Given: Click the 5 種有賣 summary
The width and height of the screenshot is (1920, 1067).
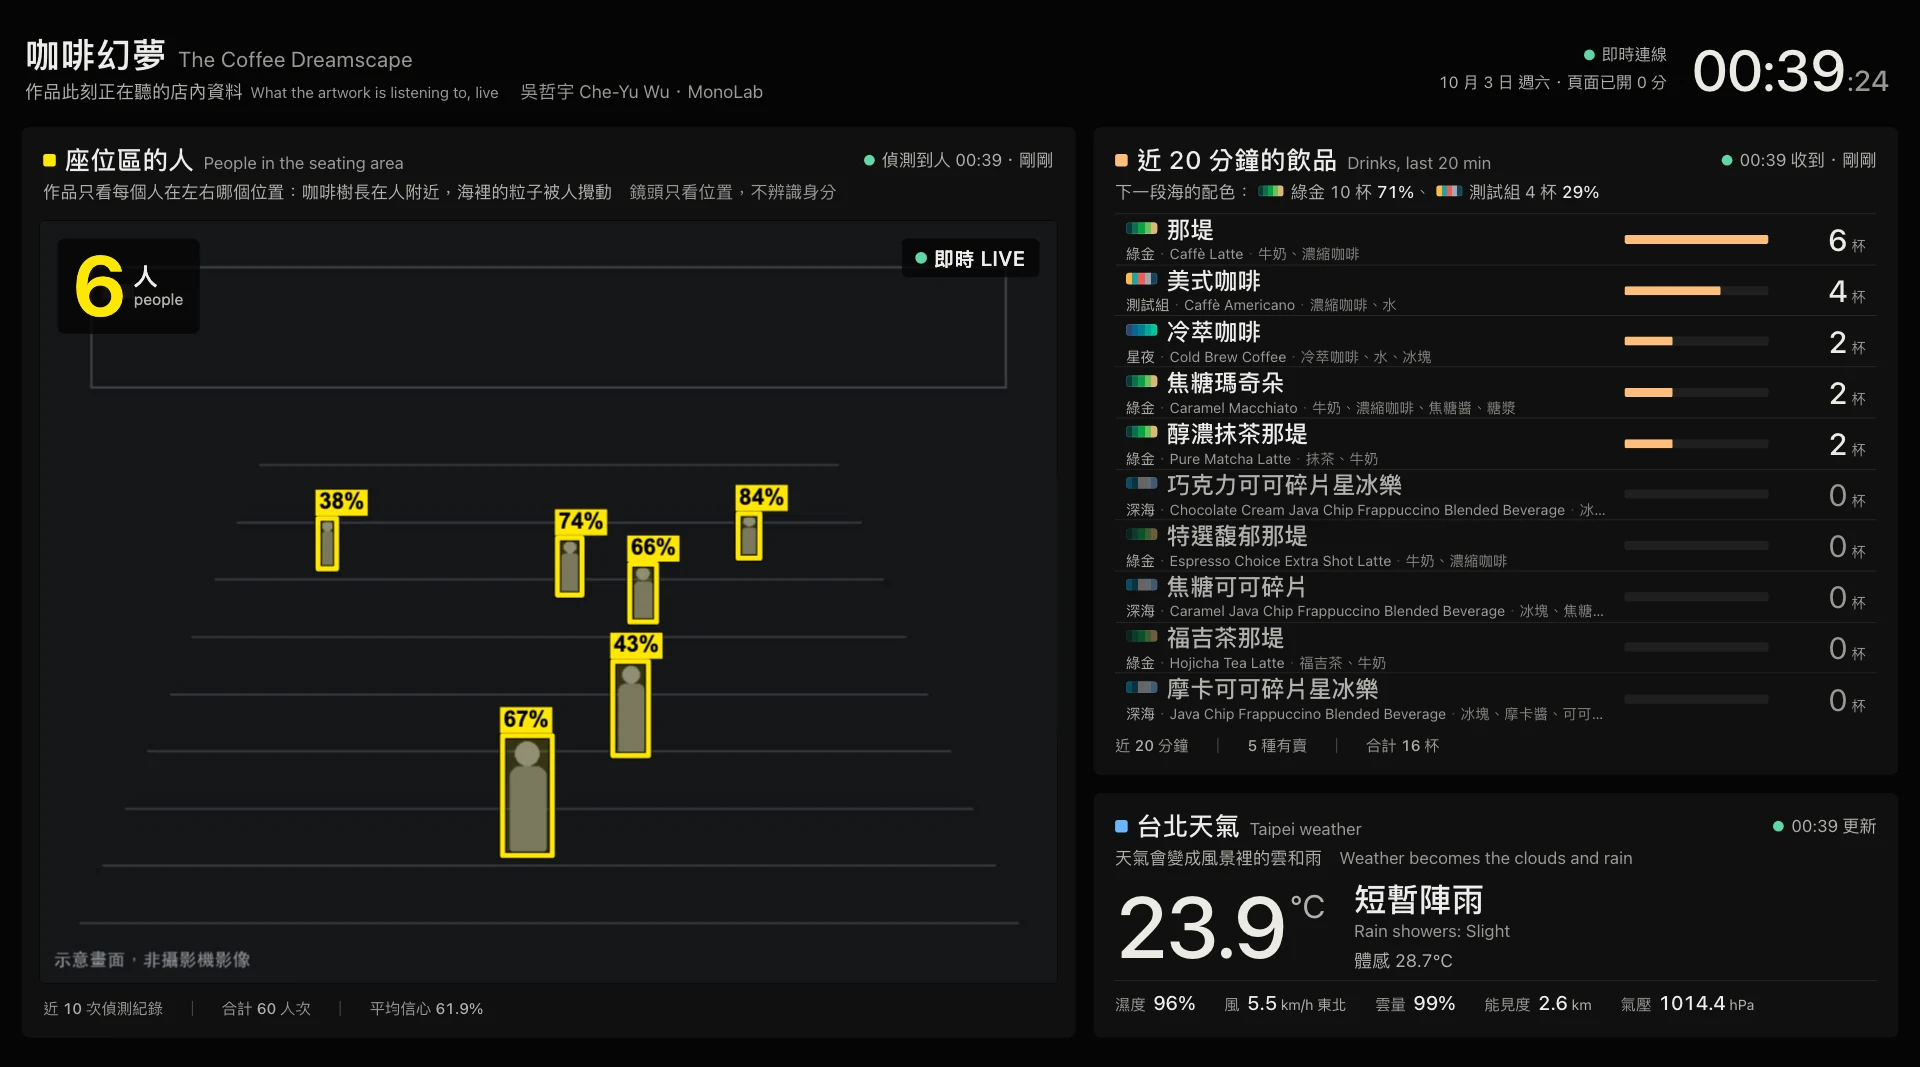Looking at the screenshot, I should click(x=1277, y=746).
